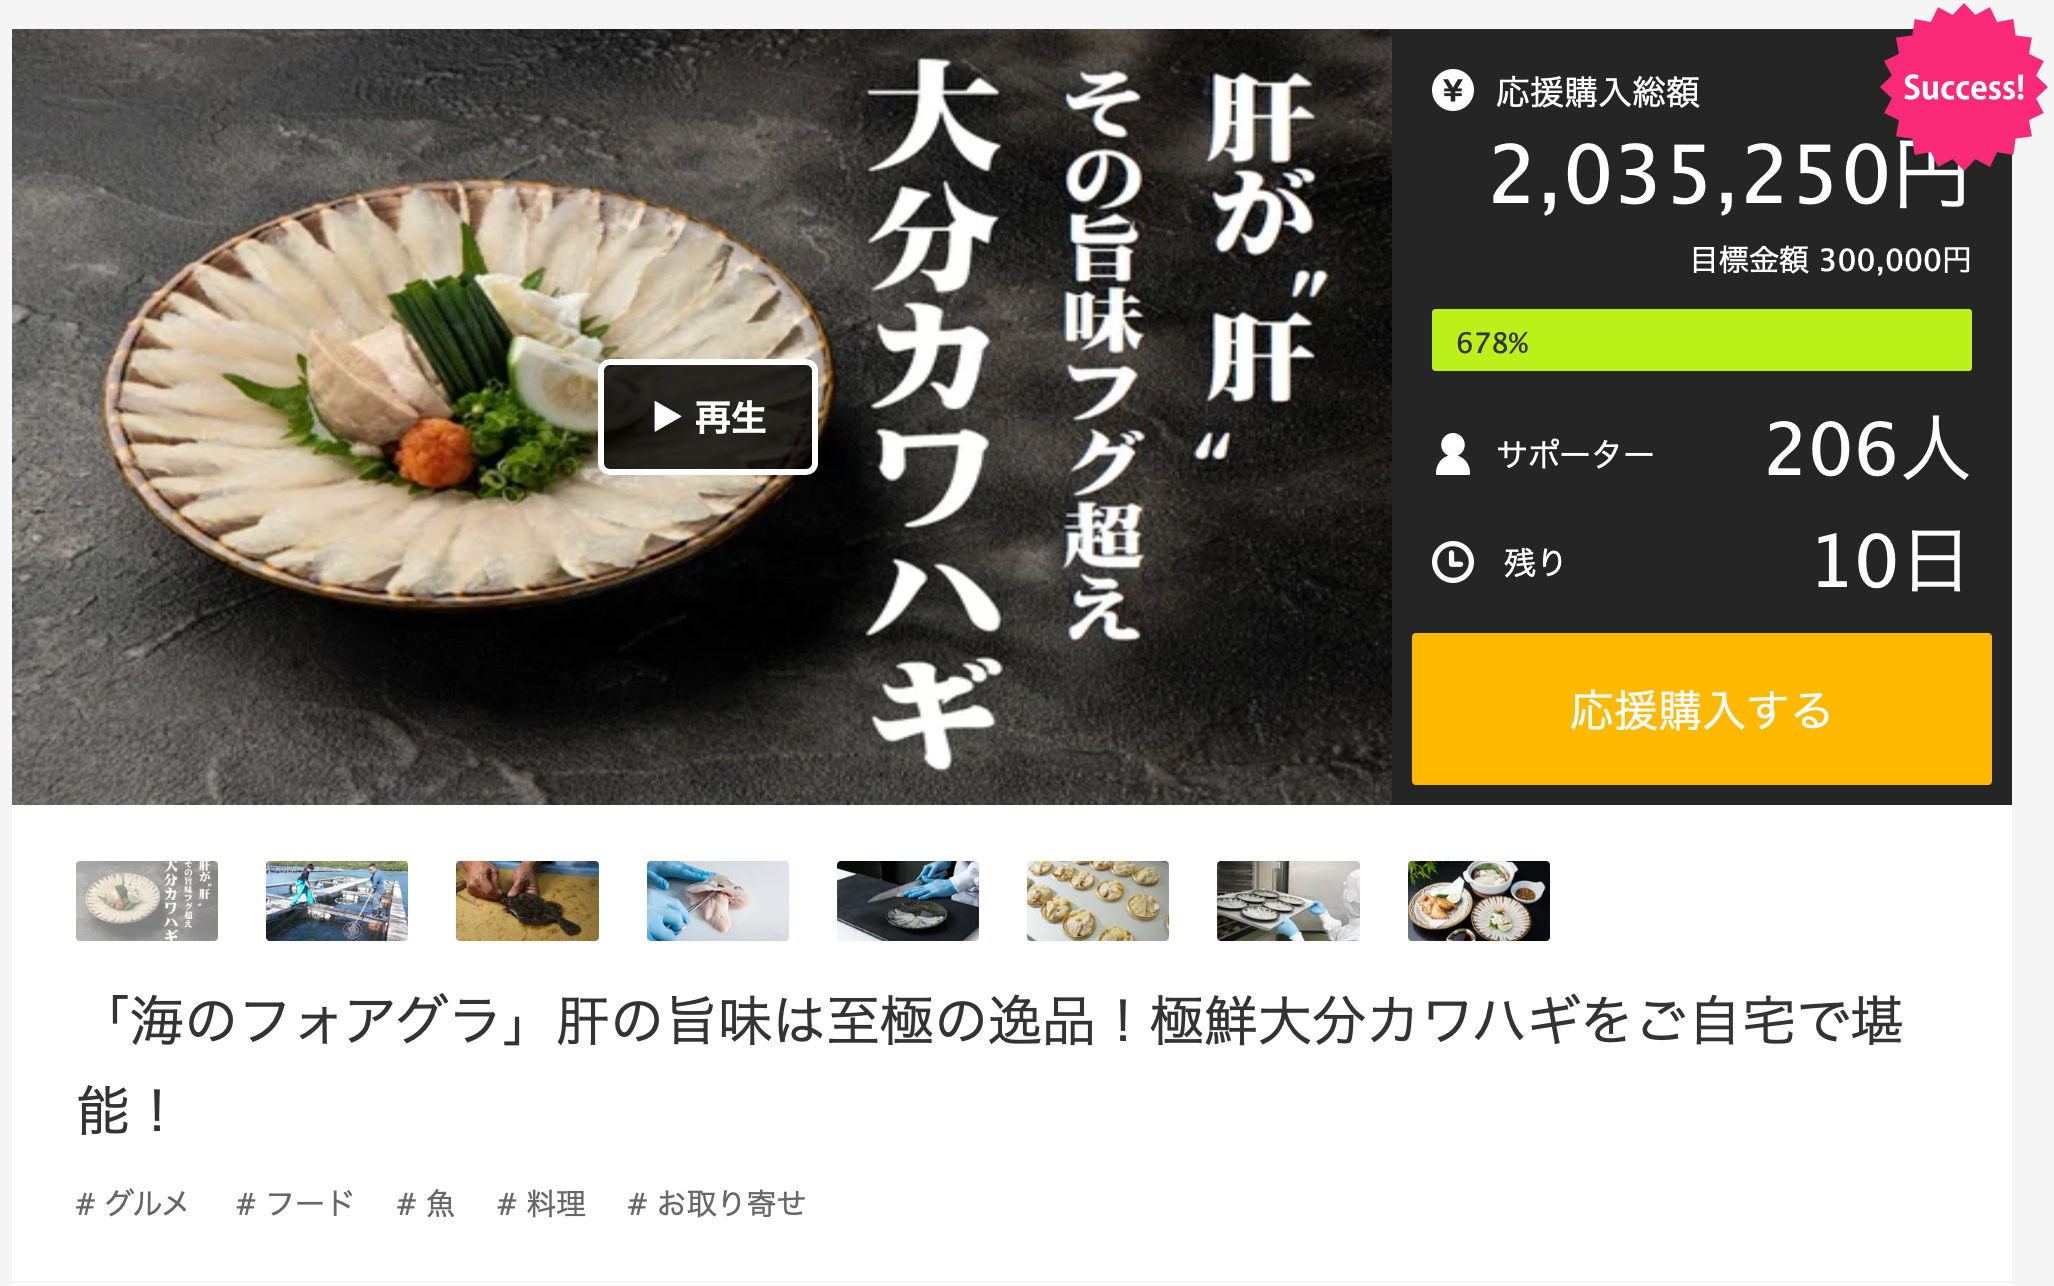Image resolution: width=2054 pixels, height=1286 pixels.
Task: Select the blue-gloved fillet cleaning thumbnail
Action: point(718,901)
